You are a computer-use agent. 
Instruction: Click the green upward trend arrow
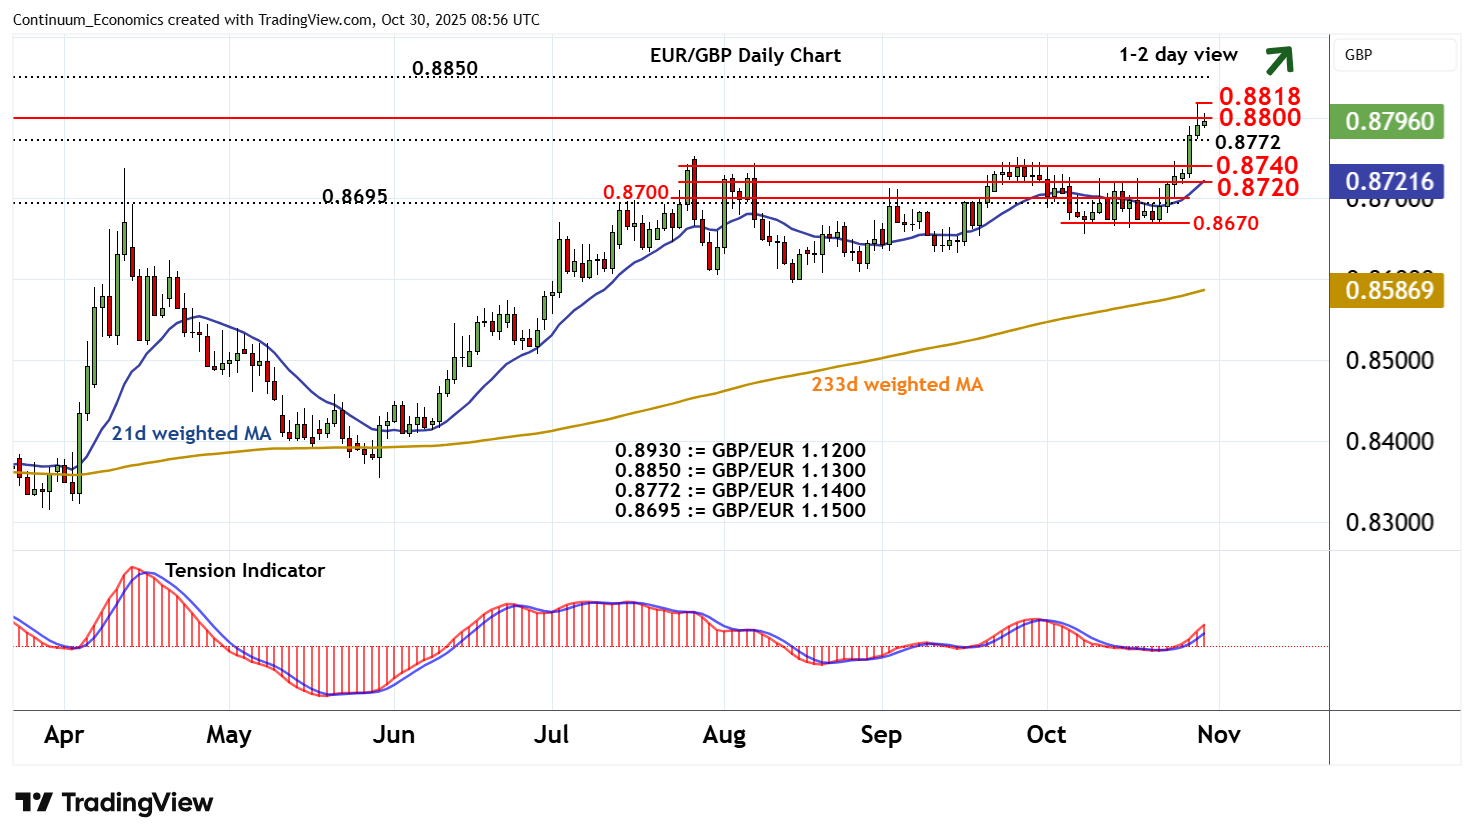[1279, 61]
